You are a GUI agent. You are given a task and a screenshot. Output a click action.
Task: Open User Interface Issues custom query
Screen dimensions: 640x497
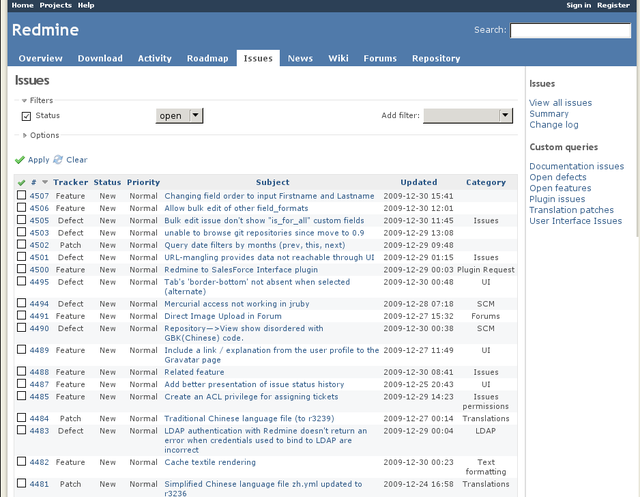click(576, 221)
